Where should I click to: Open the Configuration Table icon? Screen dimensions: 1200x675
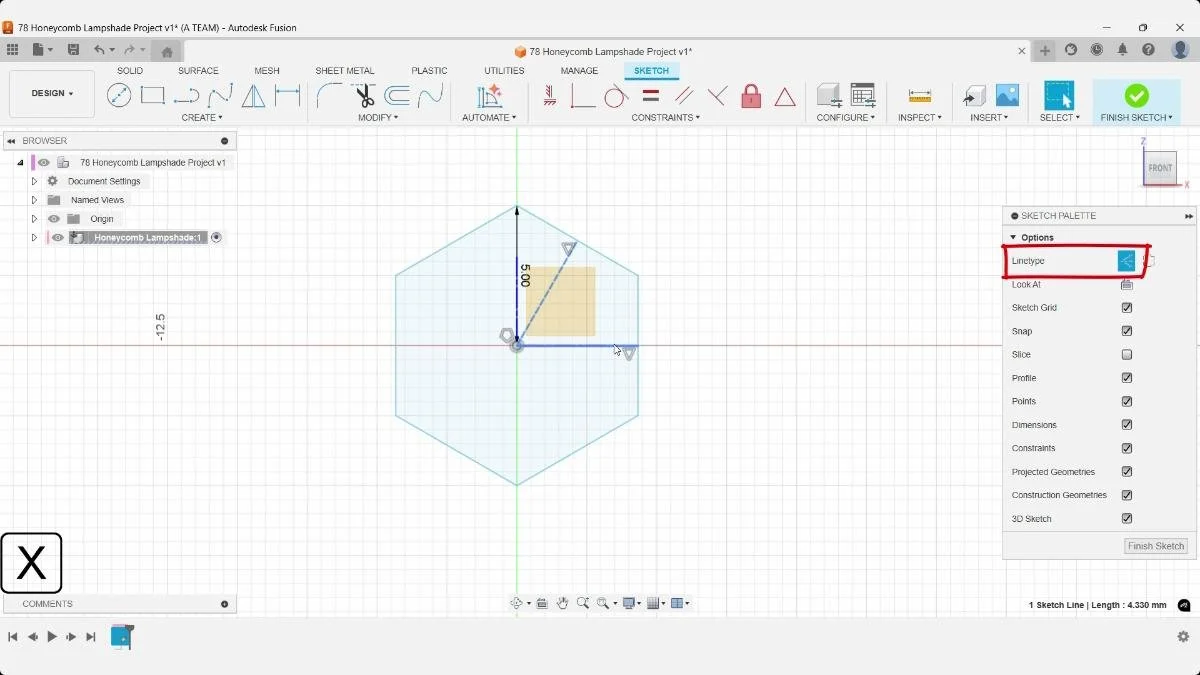pyautogui.click(x=863, y=96)
